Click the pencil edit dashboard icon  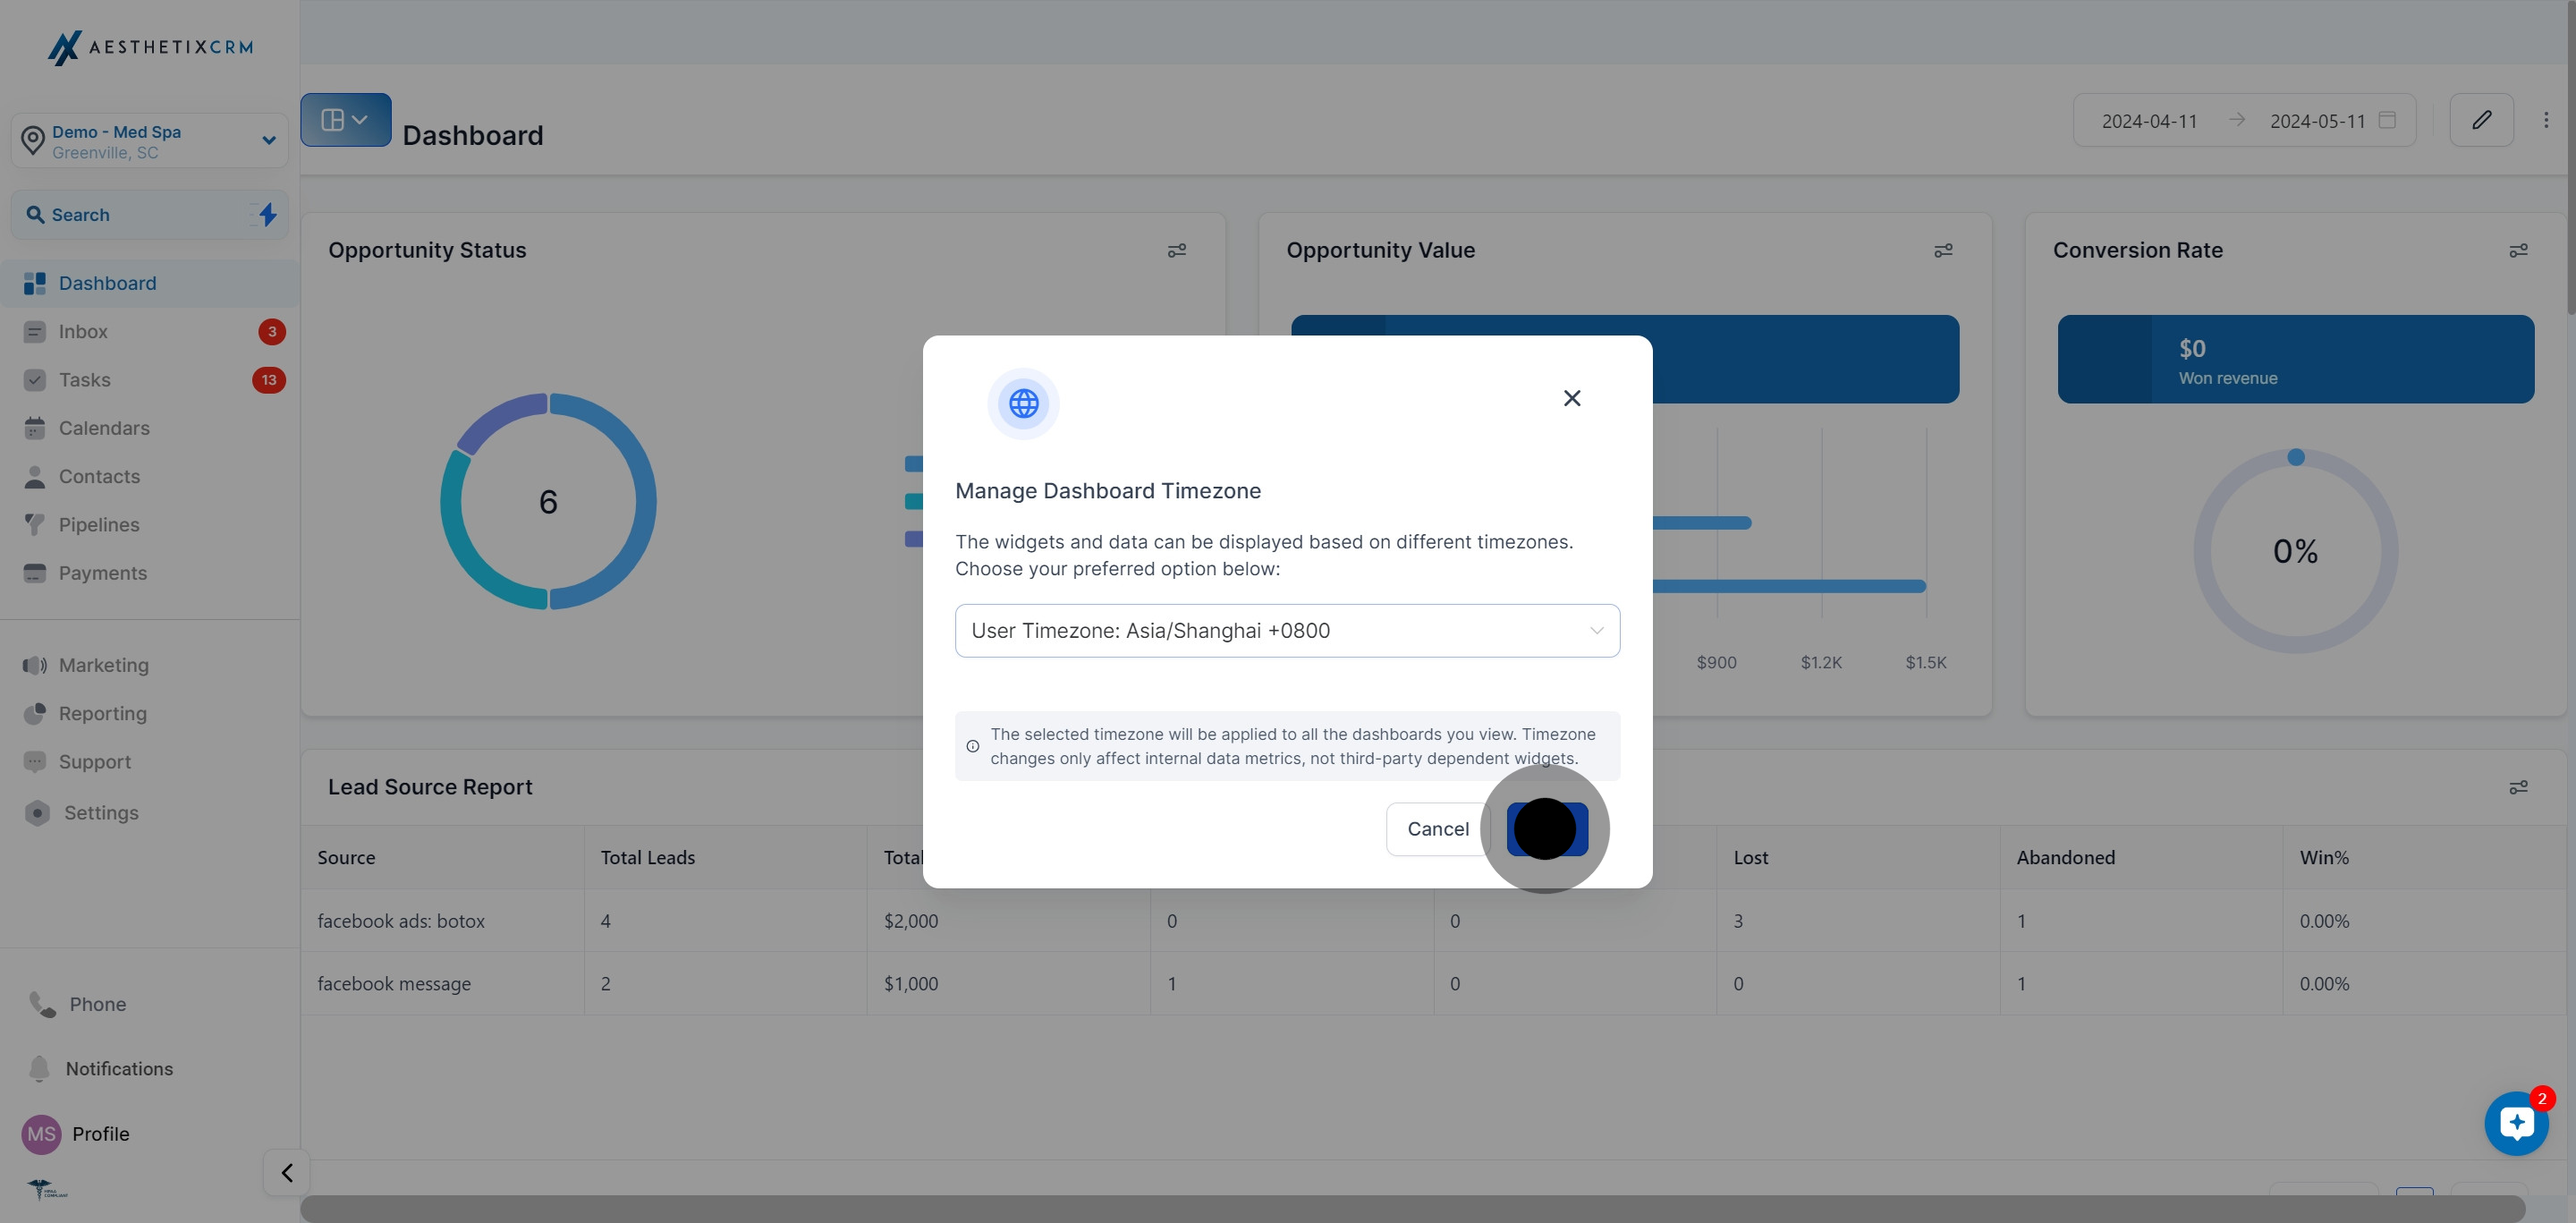pyautogui.click(x=2481, y=120)
